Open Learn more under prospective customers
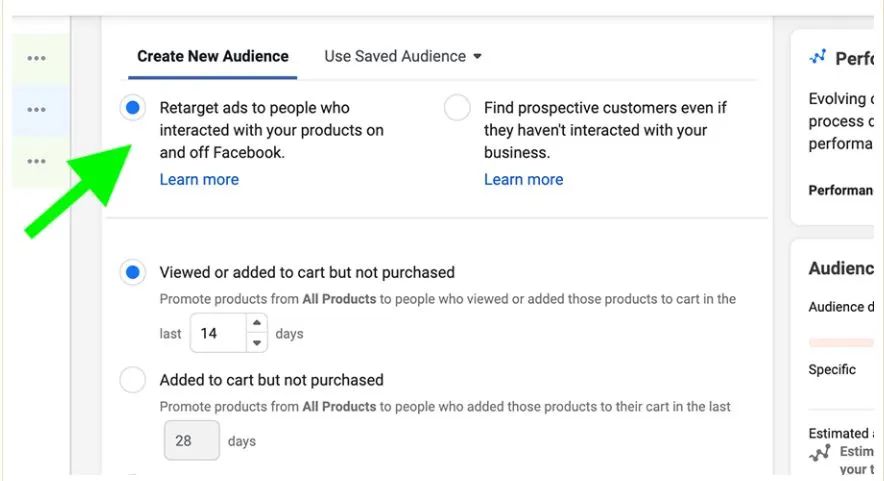 (523, 180)
